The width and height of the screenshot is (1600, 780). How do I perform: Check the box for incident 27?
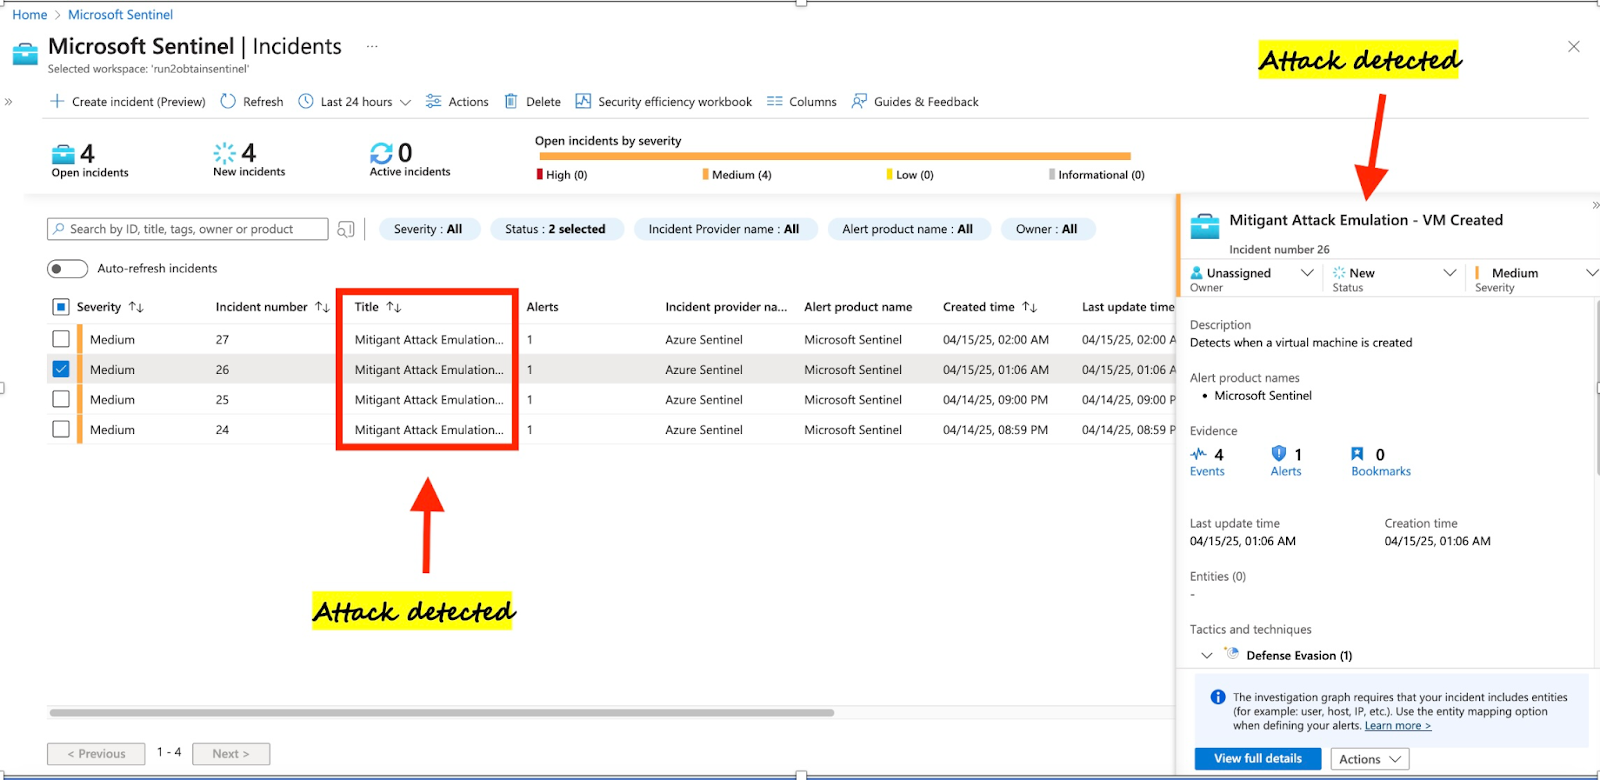pyautogui.click(x=61, y=339)
